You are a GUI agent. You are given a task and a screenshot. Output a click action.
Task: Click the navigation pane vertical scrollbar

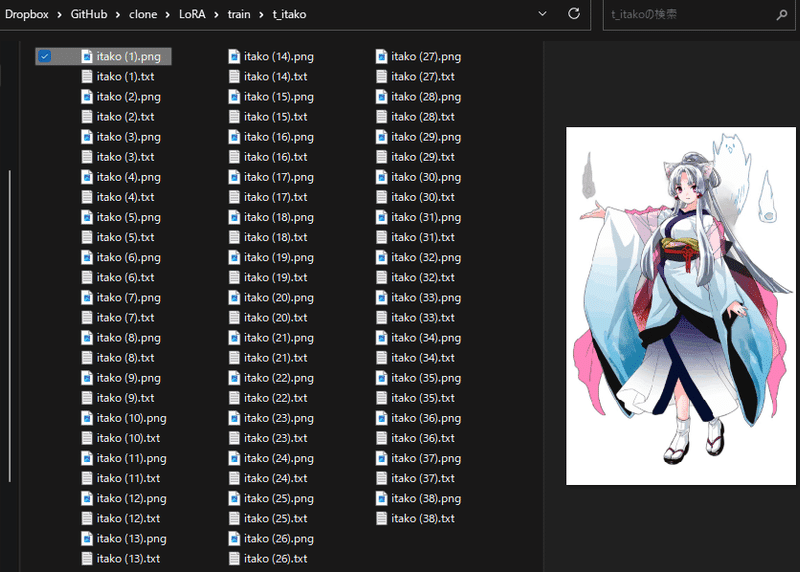[9, 327]
